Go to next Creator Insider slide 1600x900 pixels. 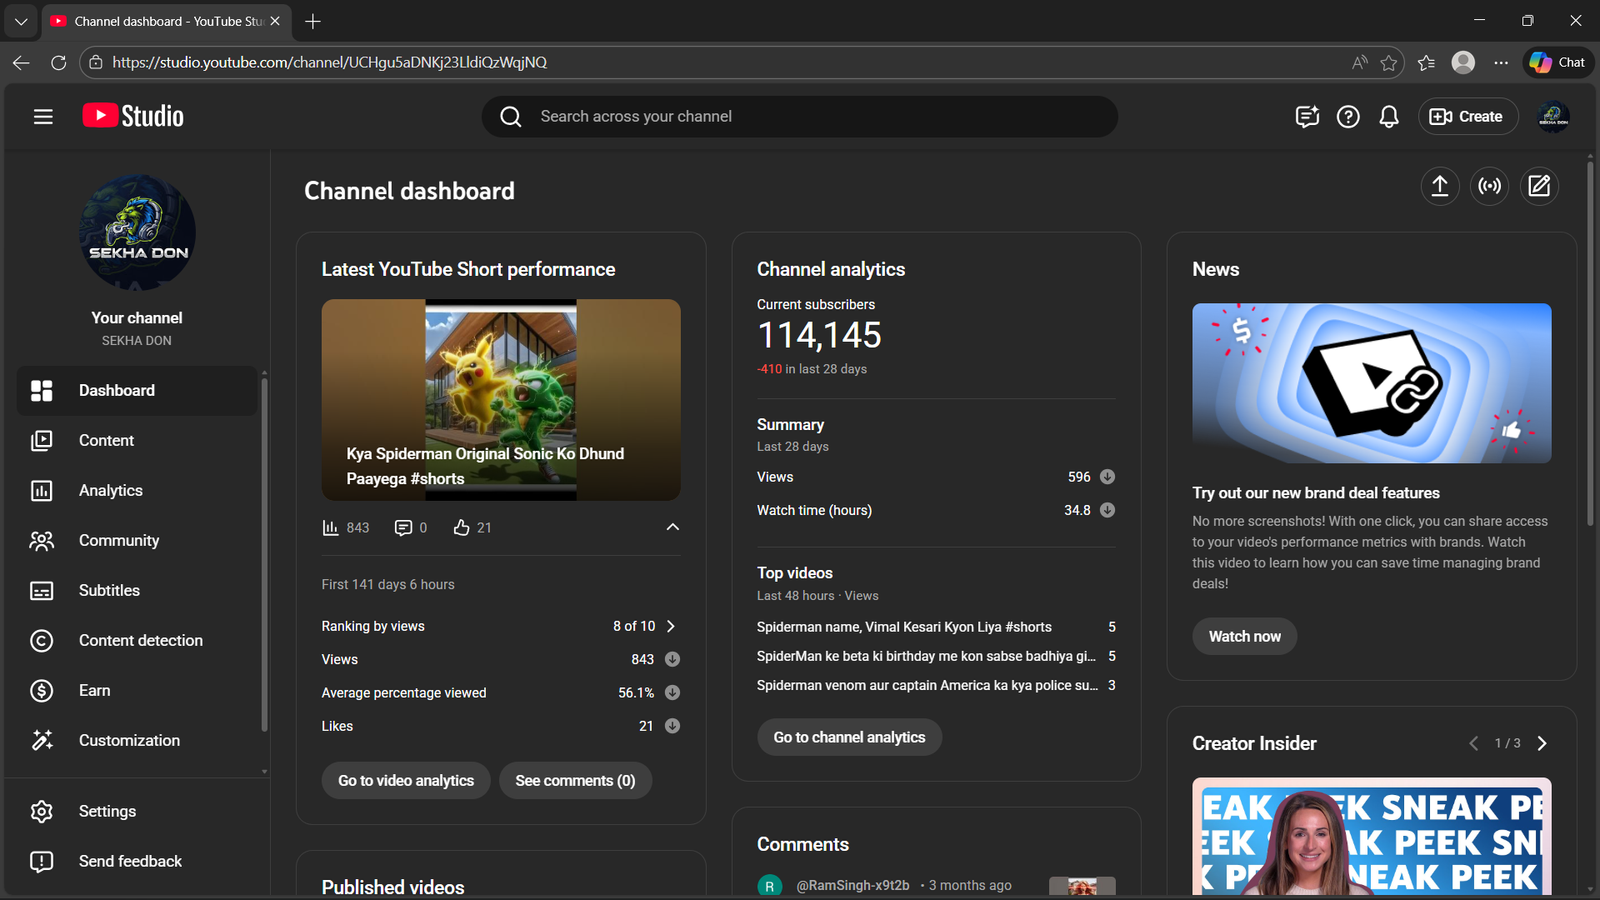(x=1542, y=743)
